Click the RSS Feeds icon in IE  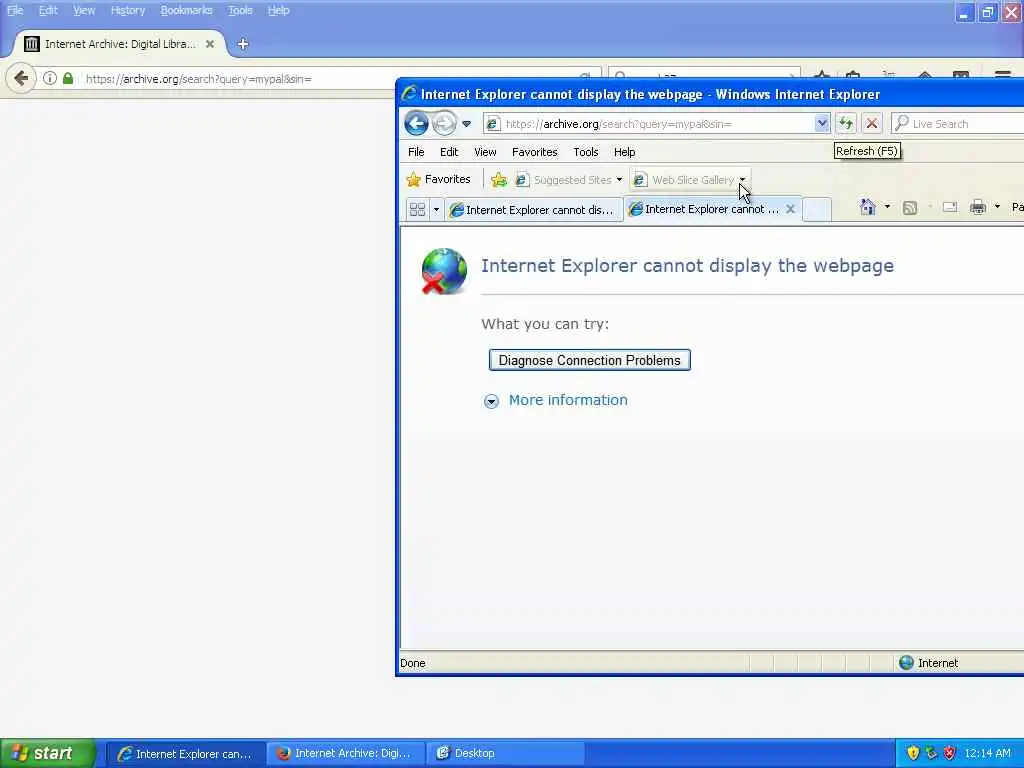910,208
